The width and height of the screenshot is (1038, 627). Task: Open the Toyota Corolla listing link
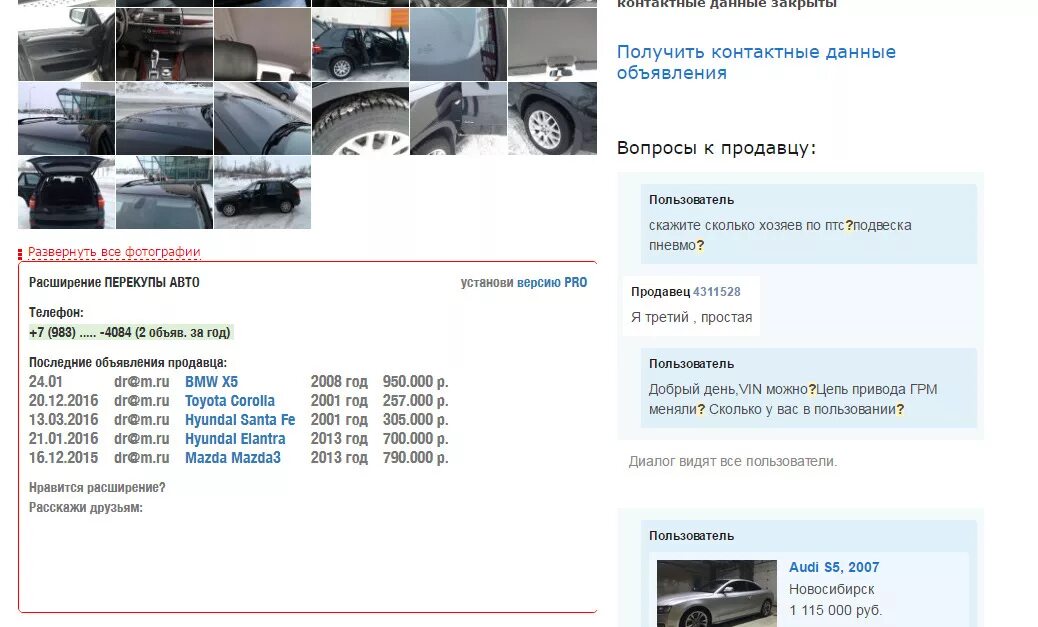tap(230, 401)
